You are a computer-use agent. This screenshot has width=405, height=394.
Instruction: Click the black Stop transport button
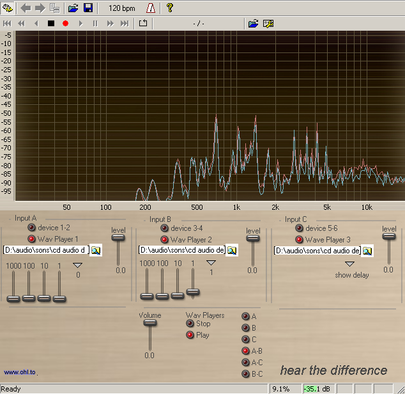click(51, 23)
